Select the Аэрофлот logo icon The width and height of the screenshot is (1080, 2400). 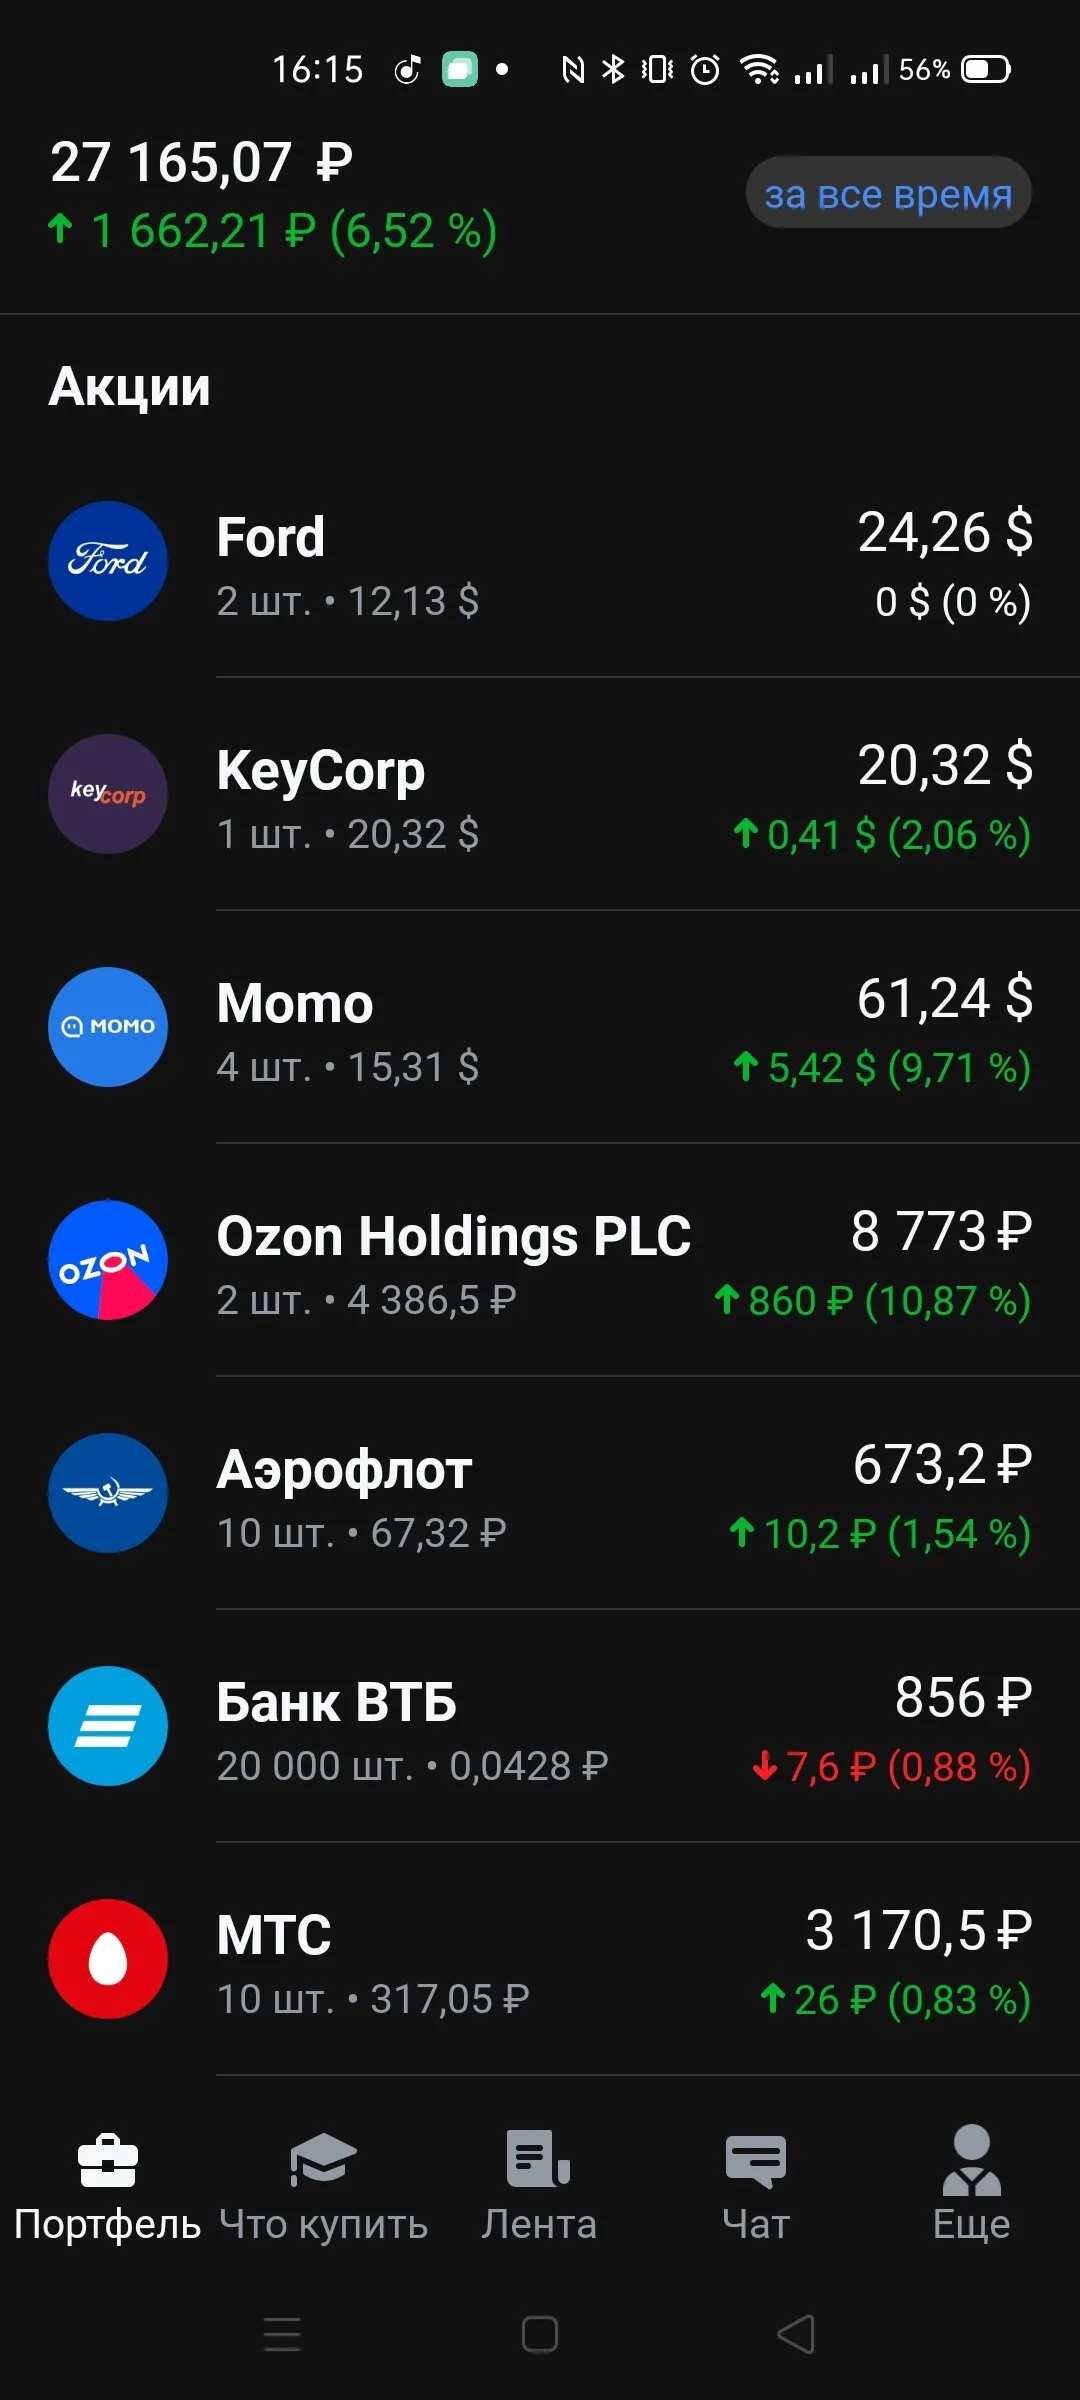tap(108, 1493)
